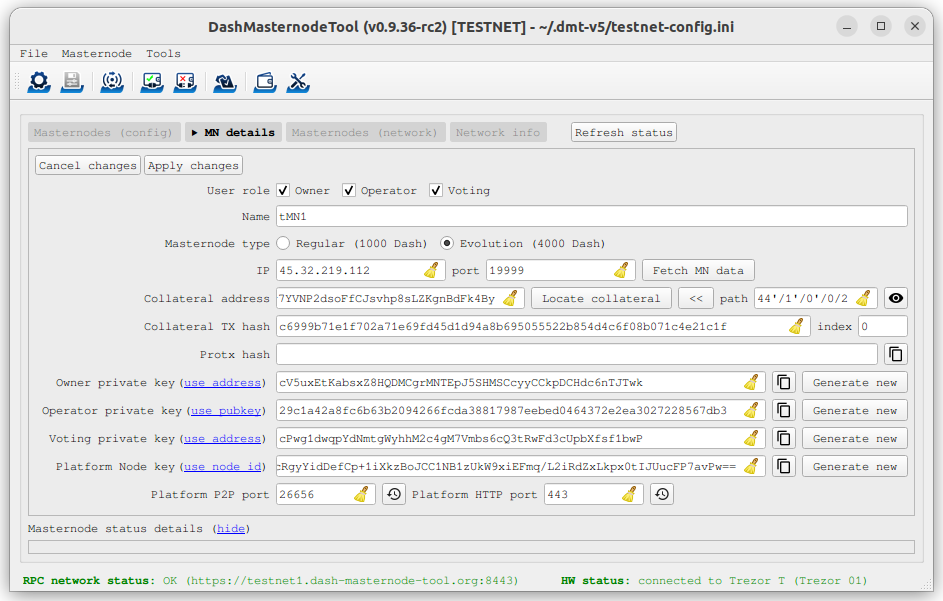Click the Operator key use pubkey link

228,410
